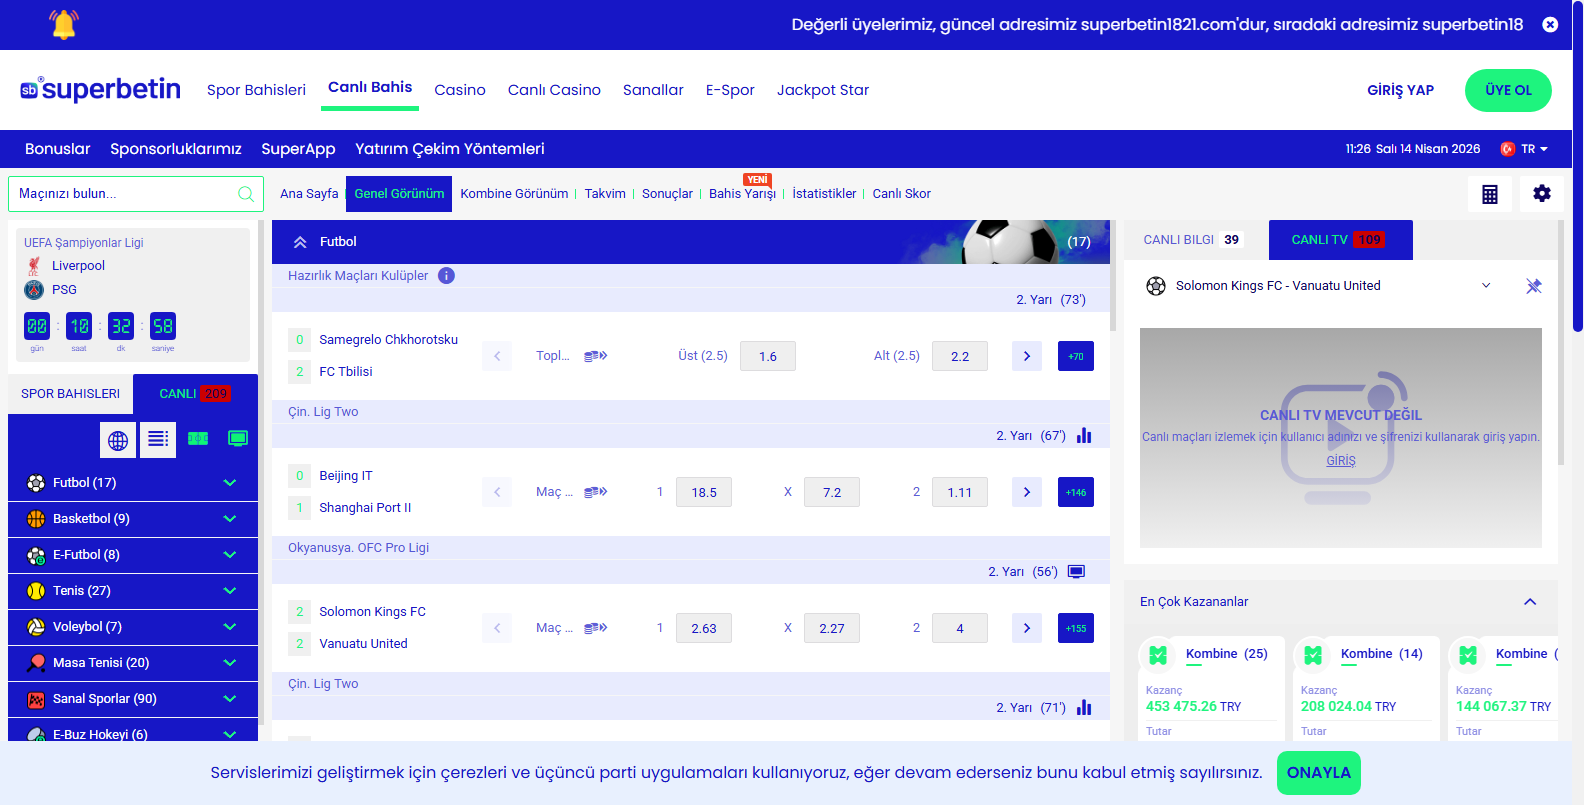
Task: Click GİRİŞ YAP login link
Action: (1400, 90)
